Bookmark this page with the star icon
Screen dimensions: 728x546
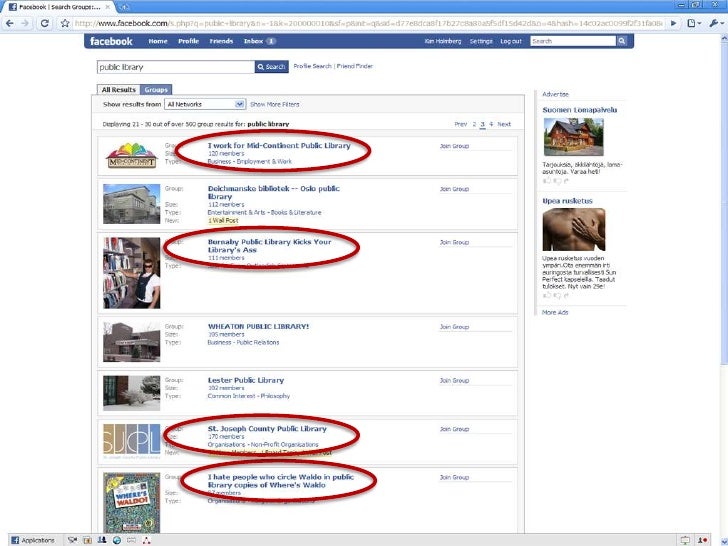click(x=65, y=23)
